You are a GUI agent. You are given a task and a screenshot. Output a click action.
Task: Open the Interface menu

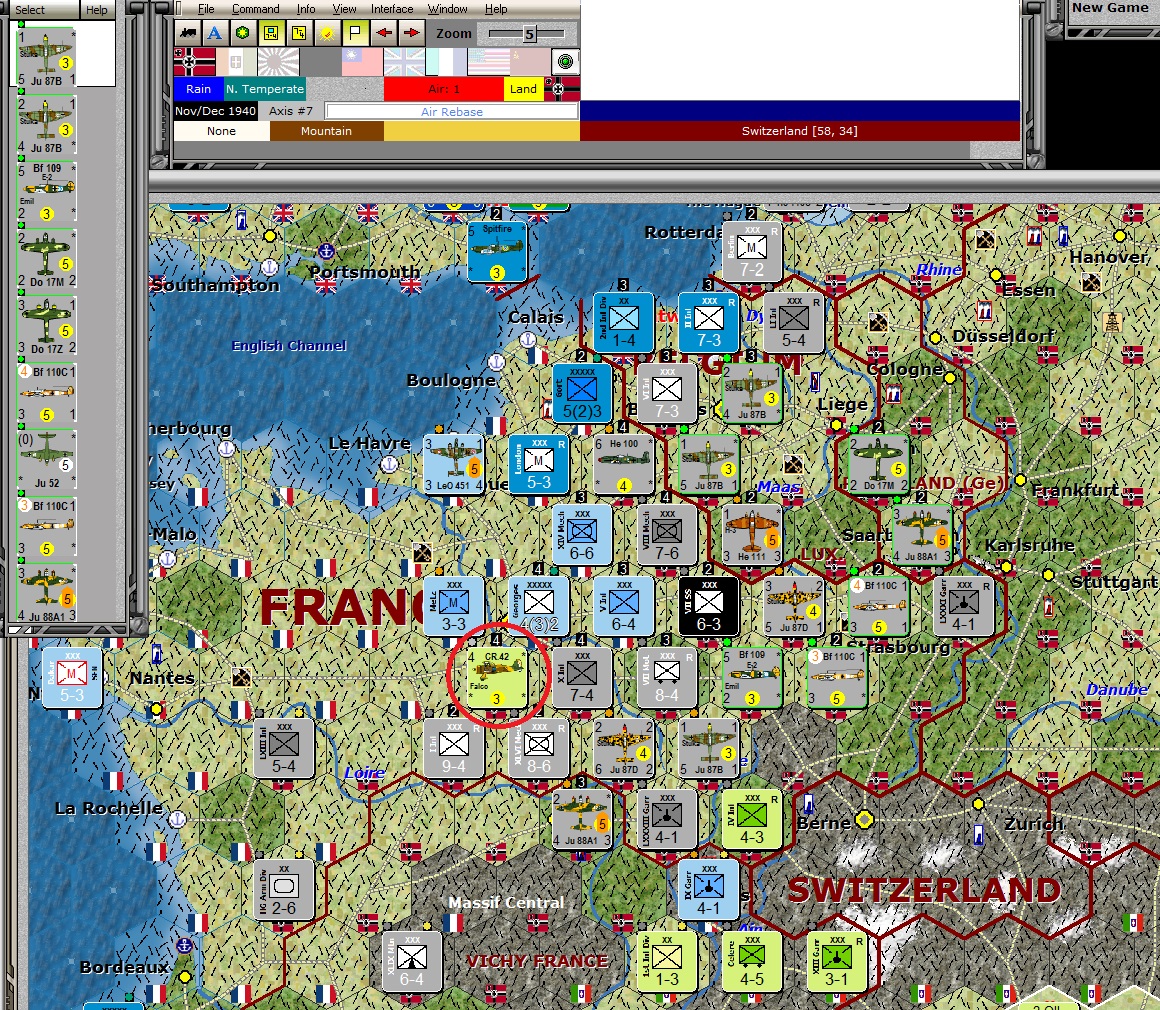click(391, 9)
